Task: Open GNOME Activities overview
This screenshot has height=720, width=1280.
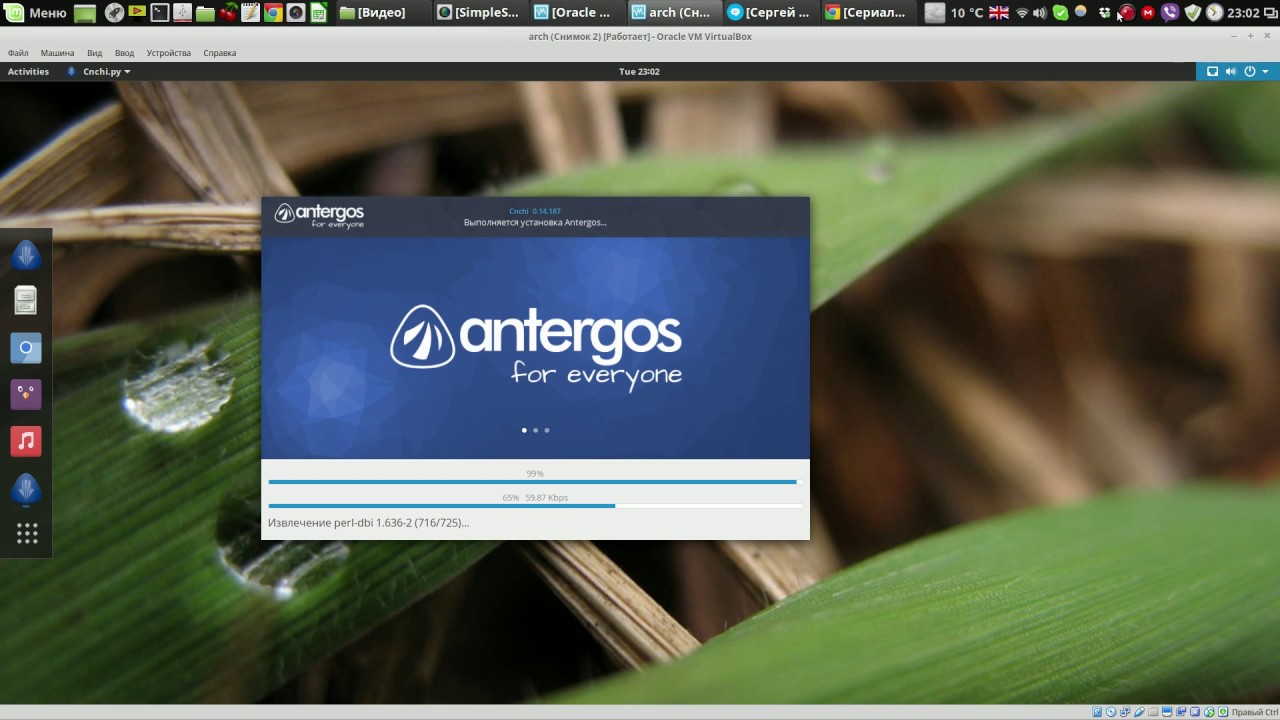Action: (28, 71)
